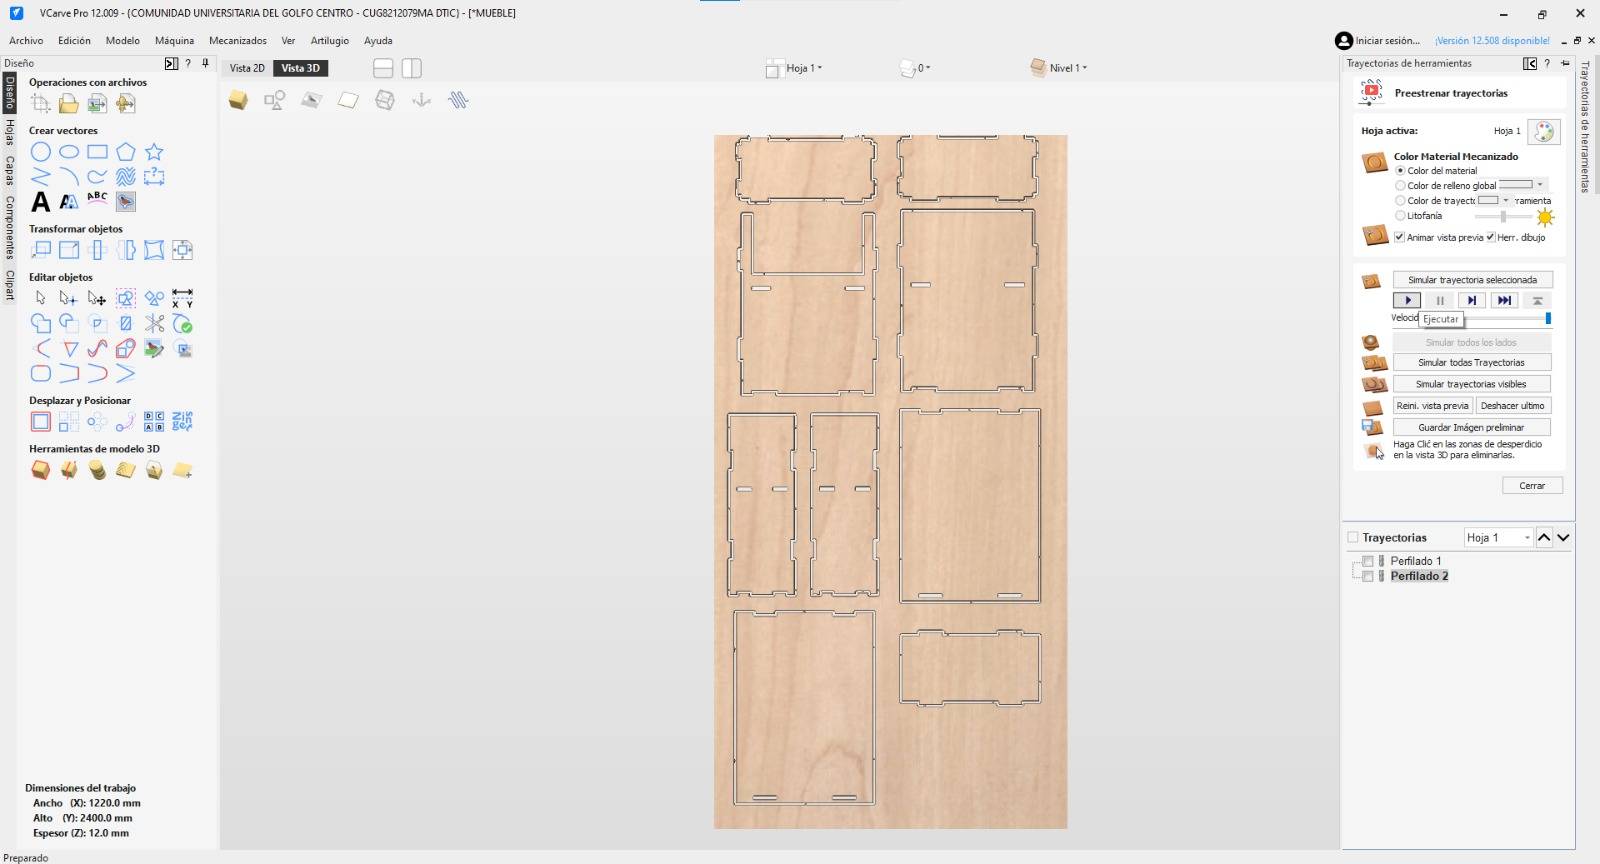Select the Draw Rectangle tool
This screenshot has height=864, width=1600.
point(97,152)
